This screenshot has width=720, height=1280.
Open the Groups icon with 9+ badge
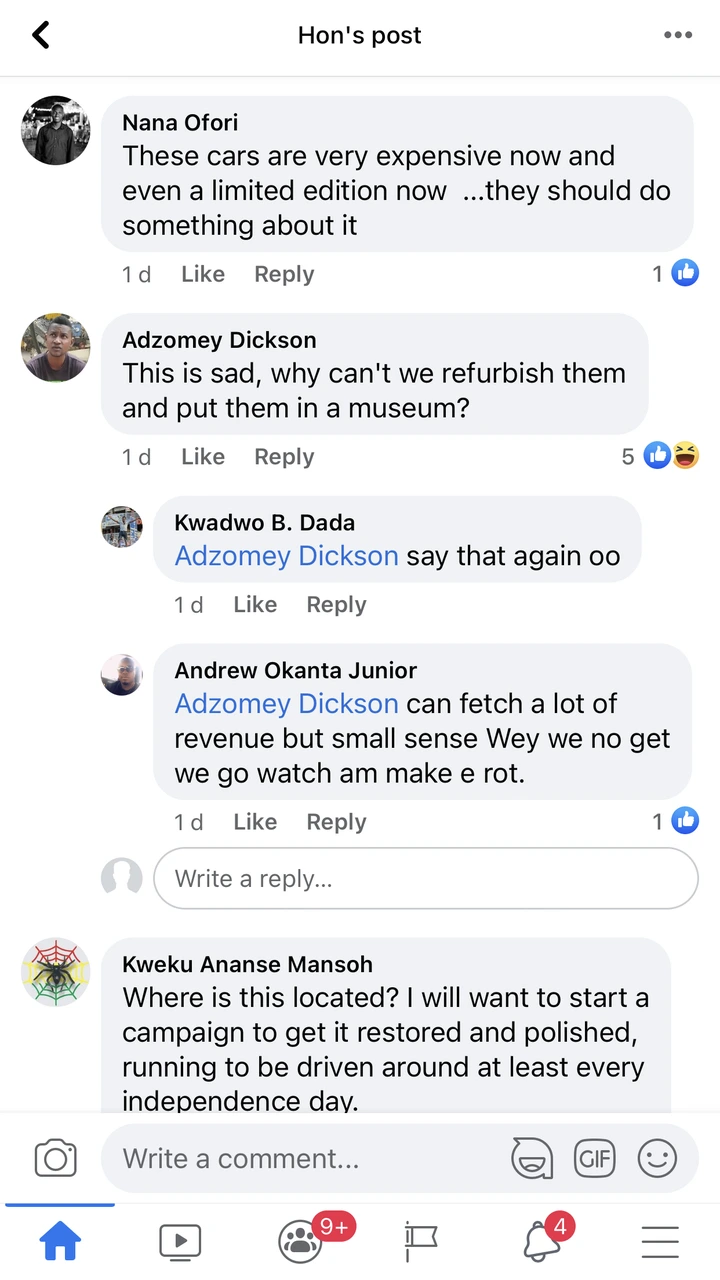[x=301, y=1242]
